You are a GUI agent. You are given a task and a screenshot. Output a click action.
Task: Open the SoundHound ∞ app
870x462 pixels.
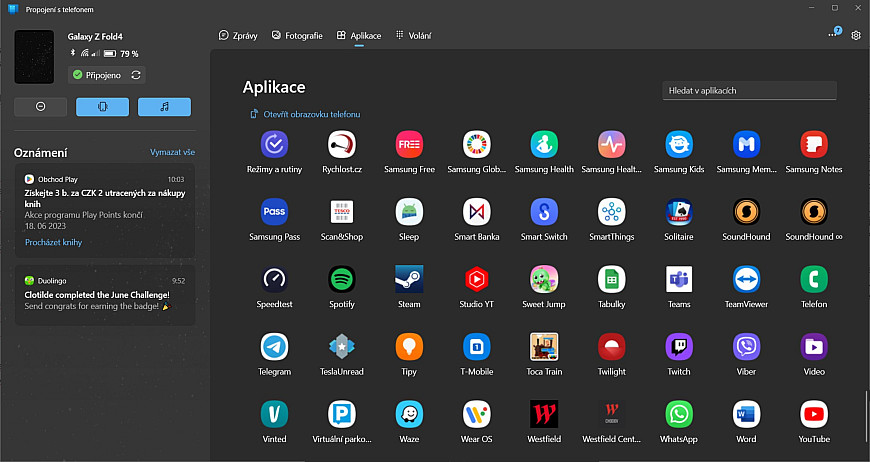pyautogui.click(x=813, y=212)
